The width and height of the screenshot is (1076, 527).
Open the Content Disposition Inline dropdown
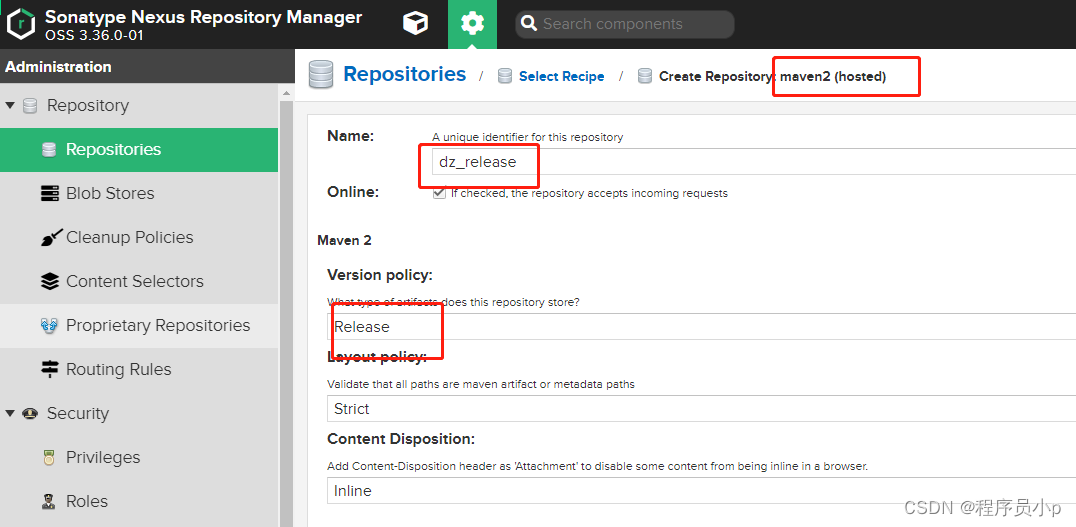[701, 491]
